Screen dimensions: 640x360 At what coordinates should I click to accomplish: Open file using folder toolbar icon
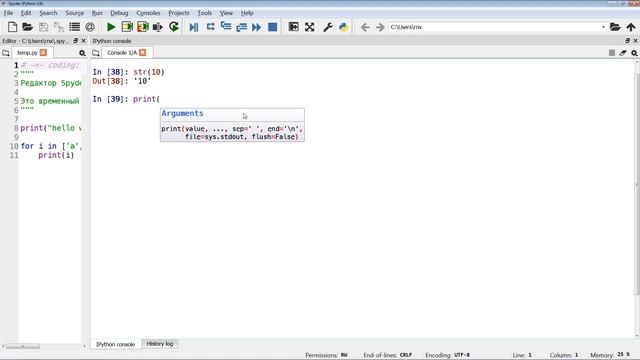27,27
